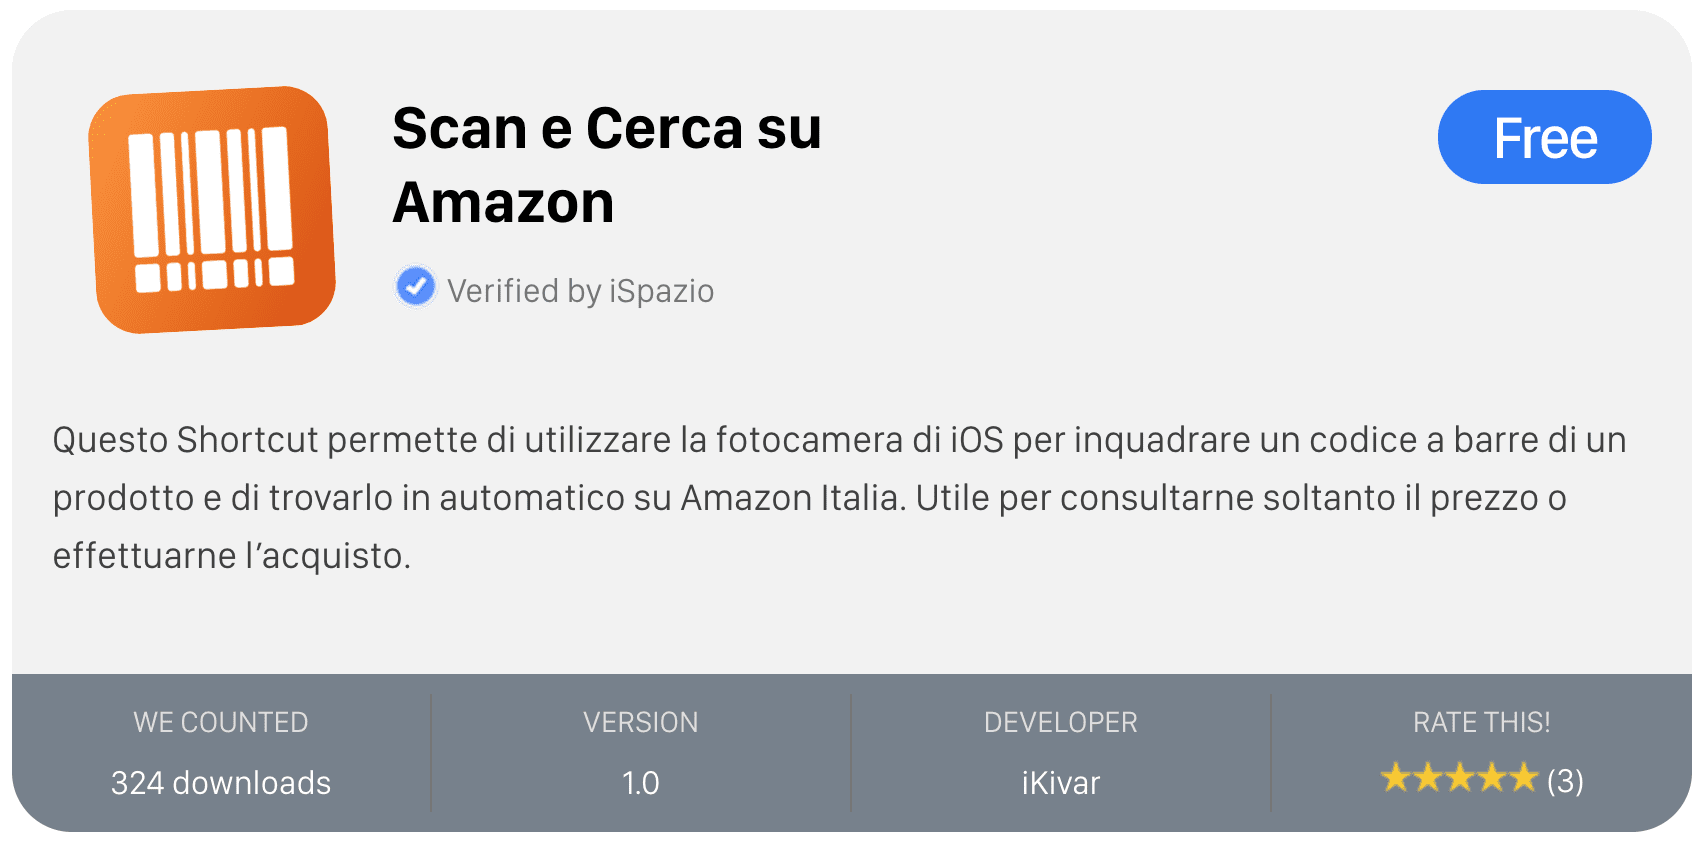Click the VERSION label
Image resolution: width=1700 pixels, height=844 pixels.
pos(641,722)
